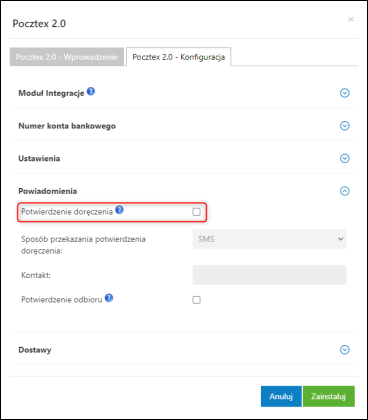The width and height of the screenshot is (368, 420).
Task: Click the Numer konta bankowego heading text
Action: click(67, 126)
